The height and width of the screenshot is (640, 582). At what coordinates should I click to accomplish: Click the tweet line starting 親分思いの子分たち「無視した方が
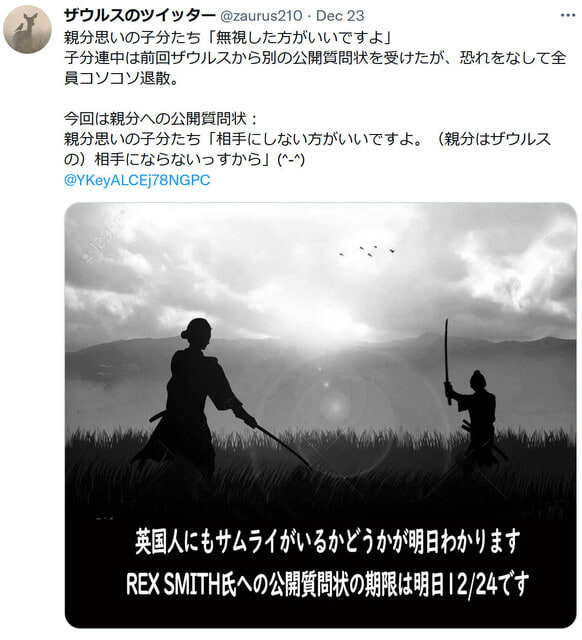pyautogui.click(x=229, y=38)
